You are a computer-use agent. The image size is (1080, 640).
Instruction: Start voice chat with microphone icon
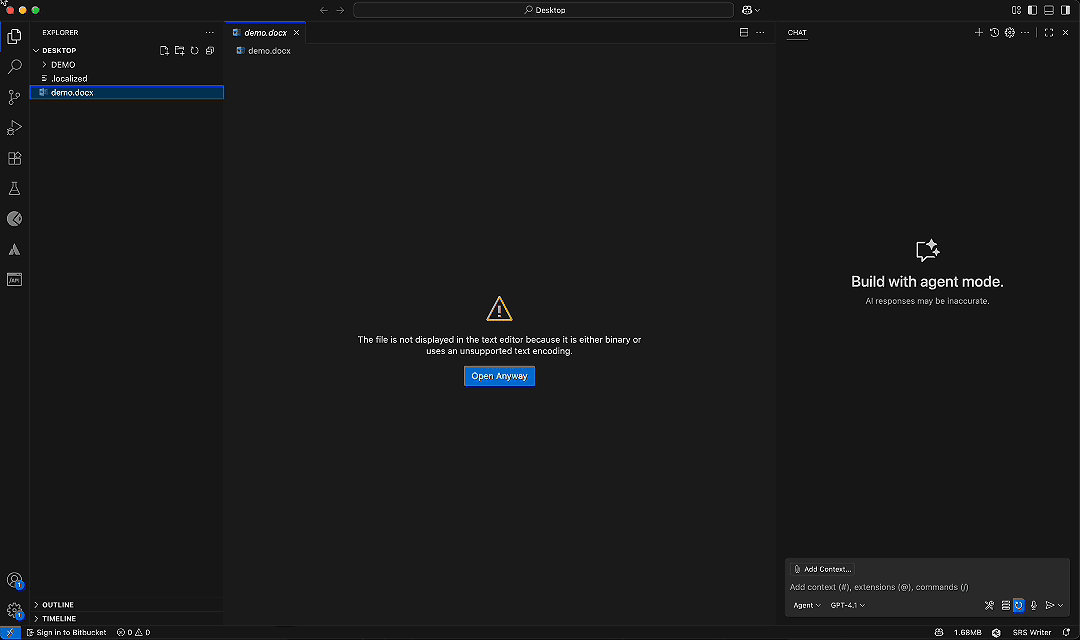click(x=1034, y=606)
